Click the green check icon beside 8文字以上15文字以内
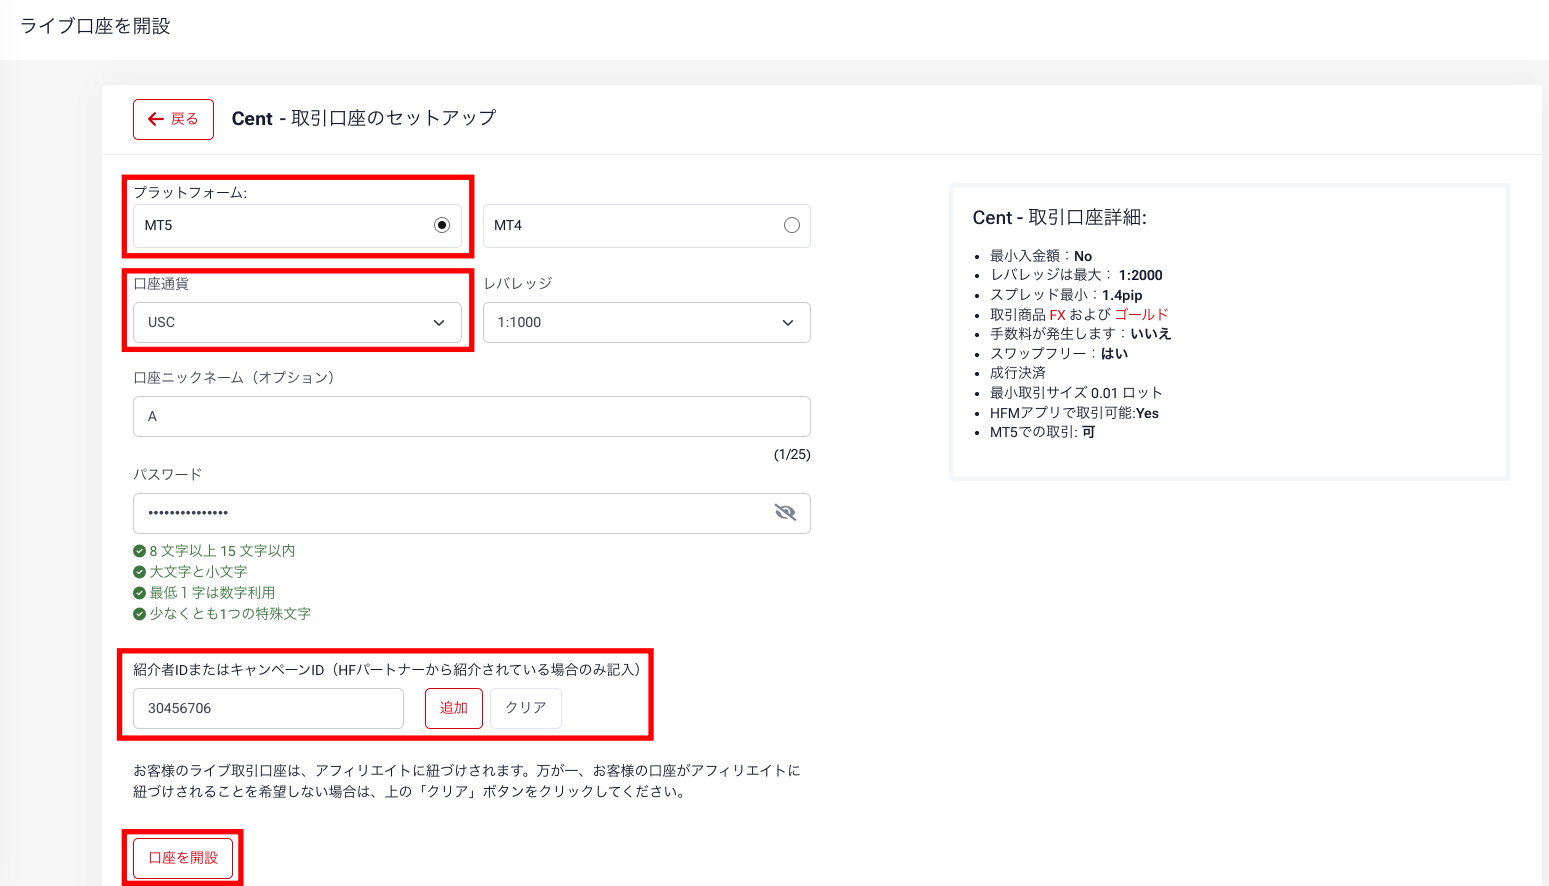Viewport: 1549px width, 886px height. pos(140,551)
